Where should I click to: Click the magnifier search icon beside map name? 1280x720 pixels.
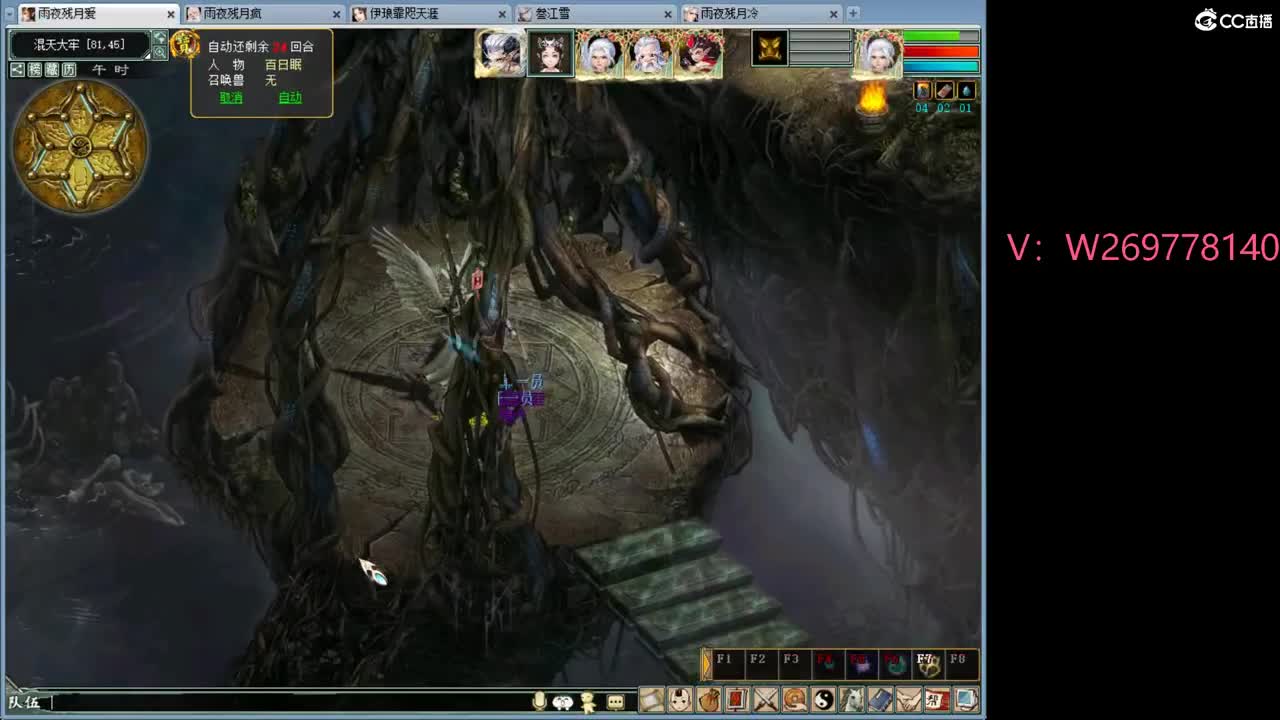pos(159,52)
